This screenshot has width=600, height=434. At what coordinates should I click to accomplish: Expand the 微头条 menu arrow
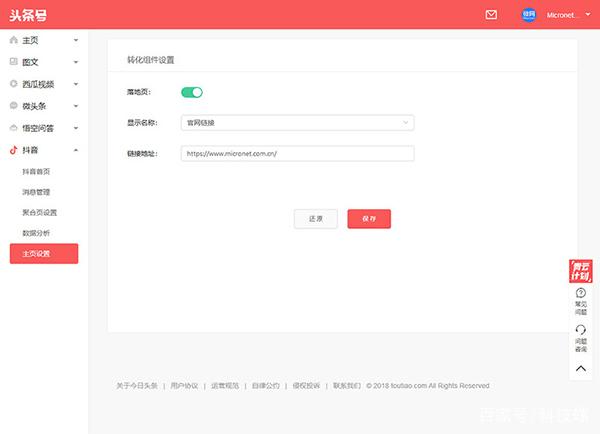(76, 106)
